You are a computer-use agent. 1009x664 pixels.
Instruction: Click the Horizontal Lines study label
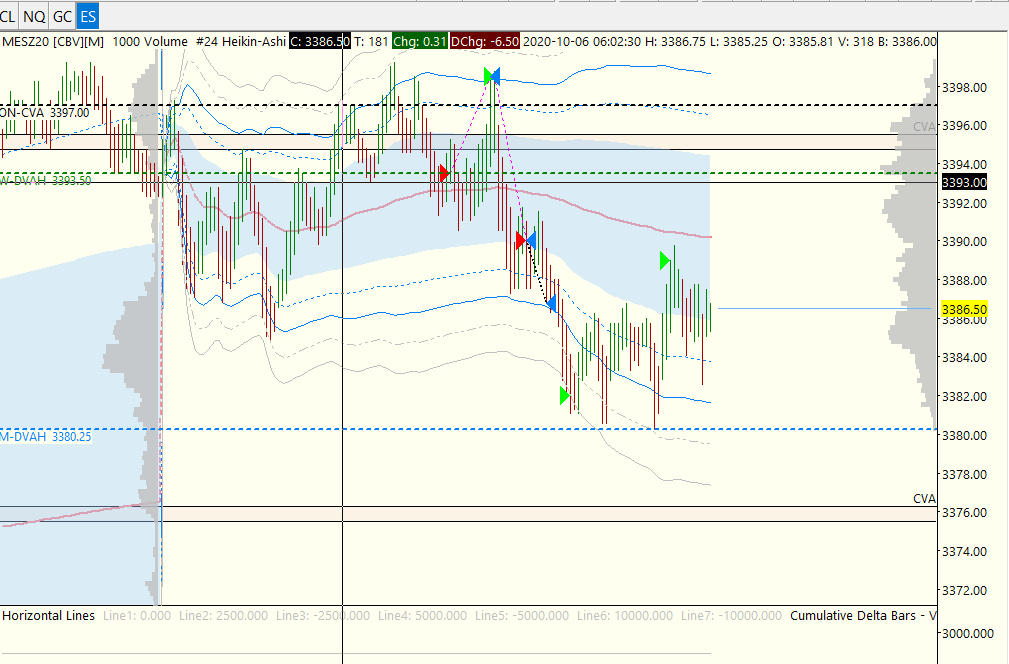pyautogui.click(x=48, y=616)
